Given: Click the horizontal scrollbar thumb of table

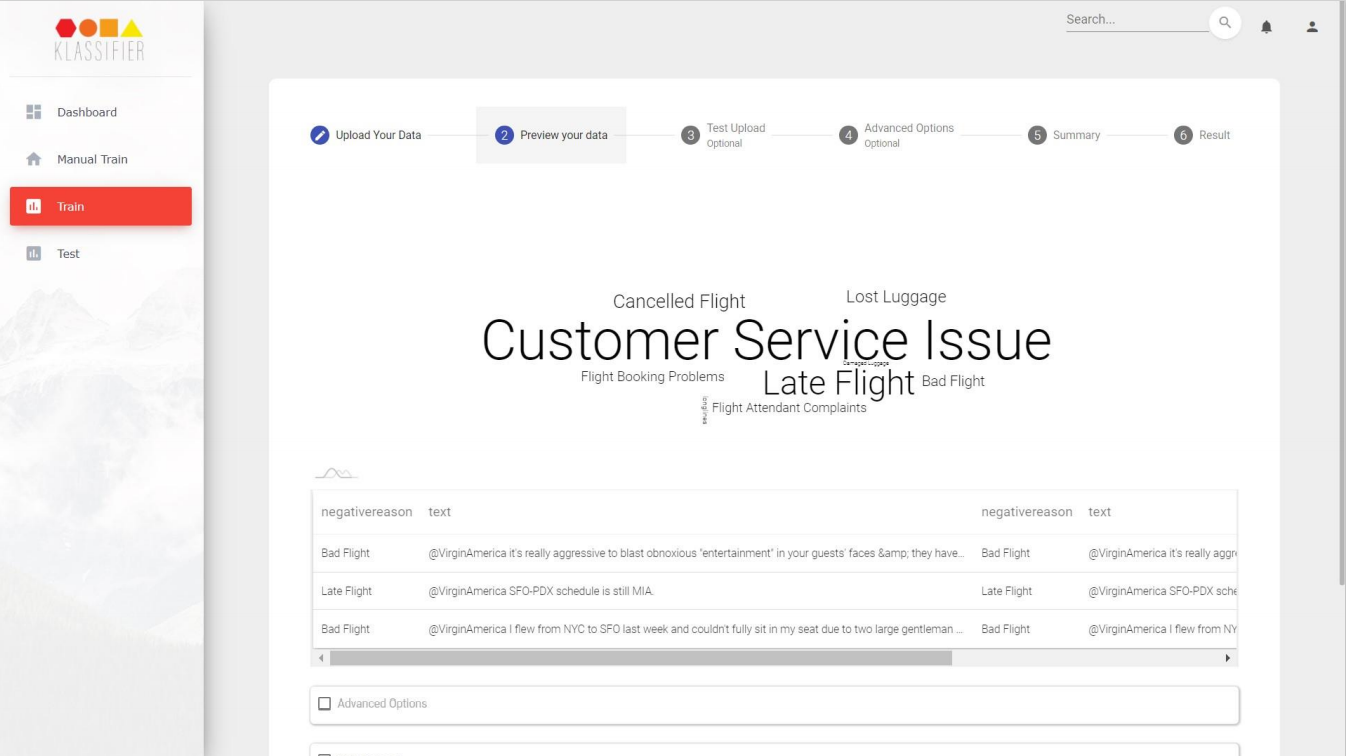Looking at the screenshot, I should click(x=640, y=658).
